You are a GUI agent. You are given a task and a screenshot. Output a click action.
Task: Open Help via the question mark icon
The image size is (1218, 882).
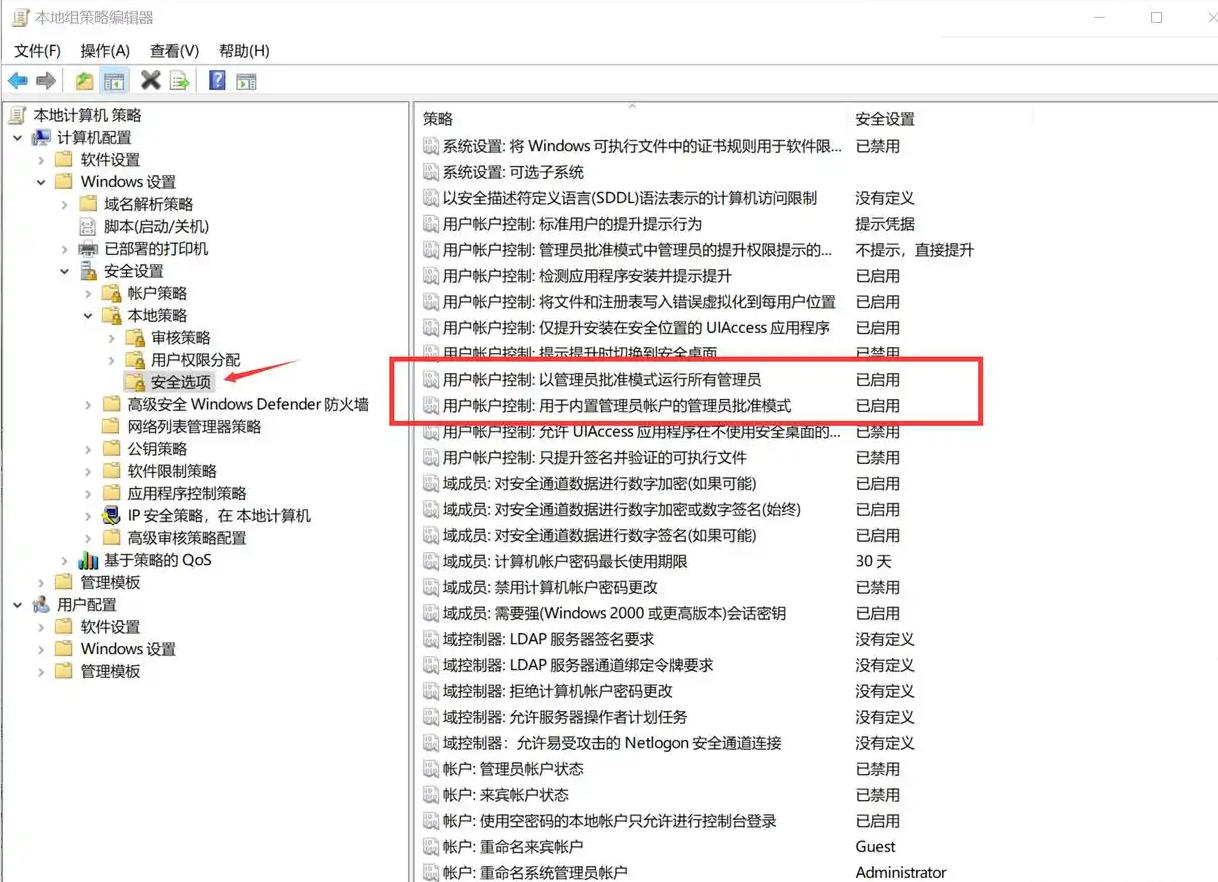pyautogui.click(x=217, y=81)
